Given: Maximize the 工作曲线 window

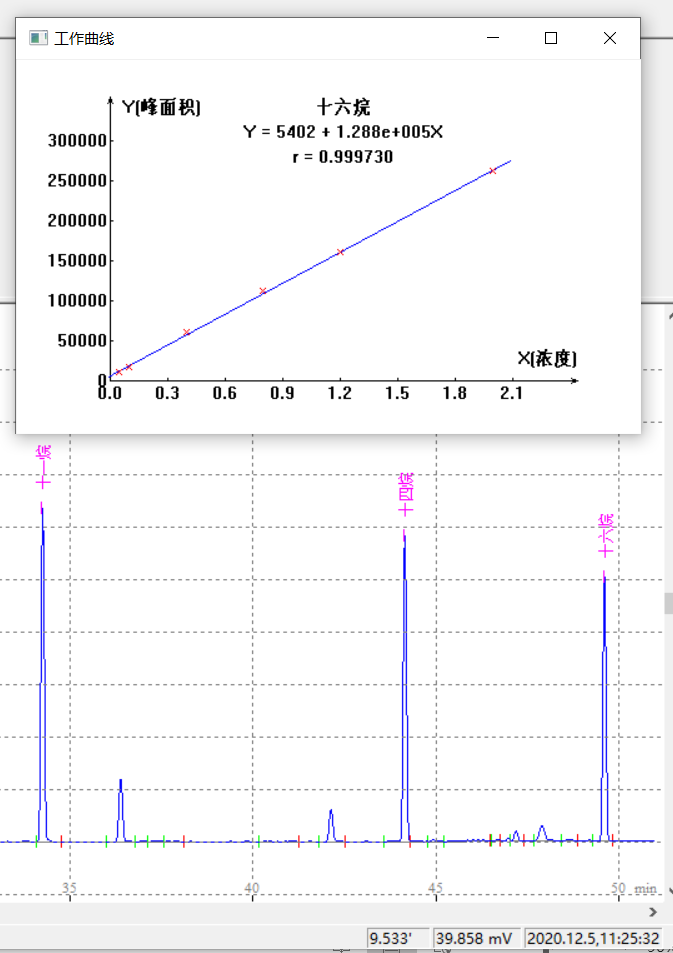Looking at the screenshot, I should click(550, 38).
